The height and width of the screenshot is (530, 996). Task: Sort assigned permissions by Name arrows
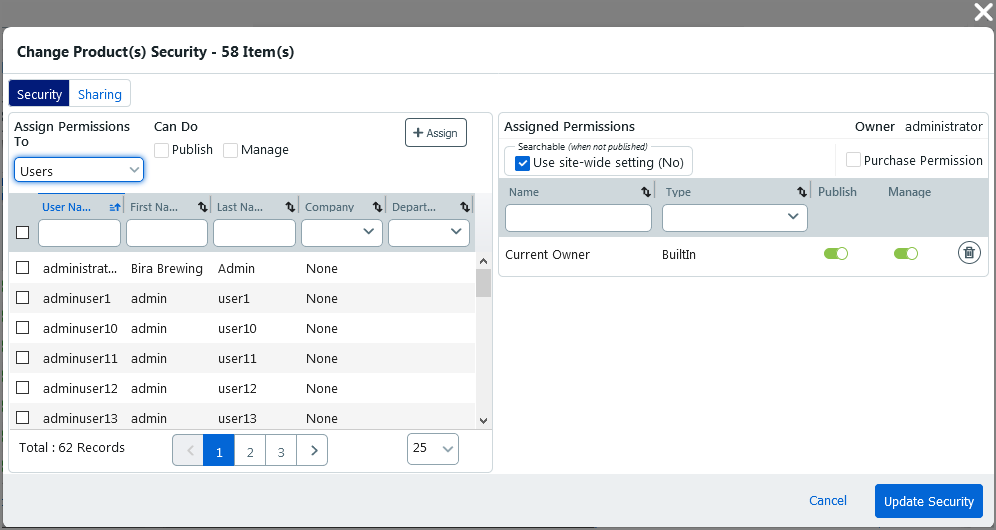point(645,192)
